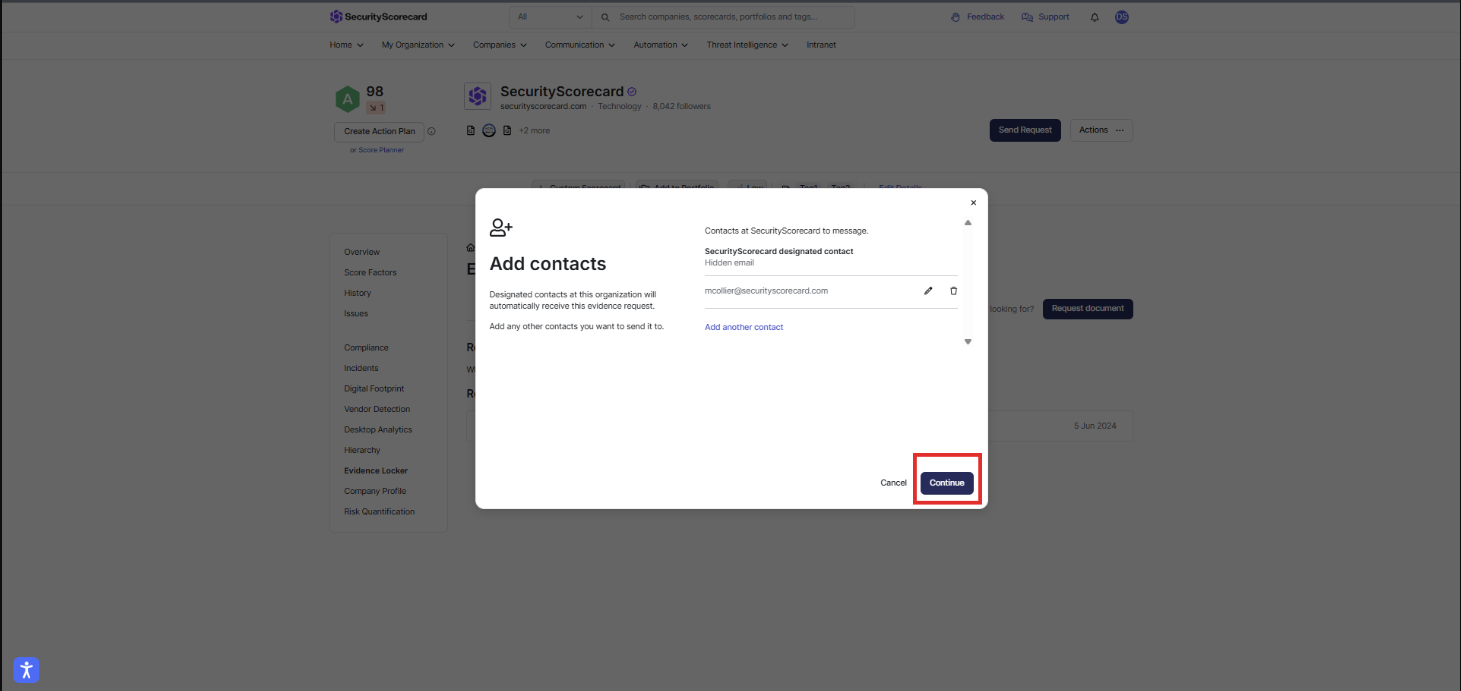
Task: Open Score Factors in the sidebar
Action: [x=370, y=272]
